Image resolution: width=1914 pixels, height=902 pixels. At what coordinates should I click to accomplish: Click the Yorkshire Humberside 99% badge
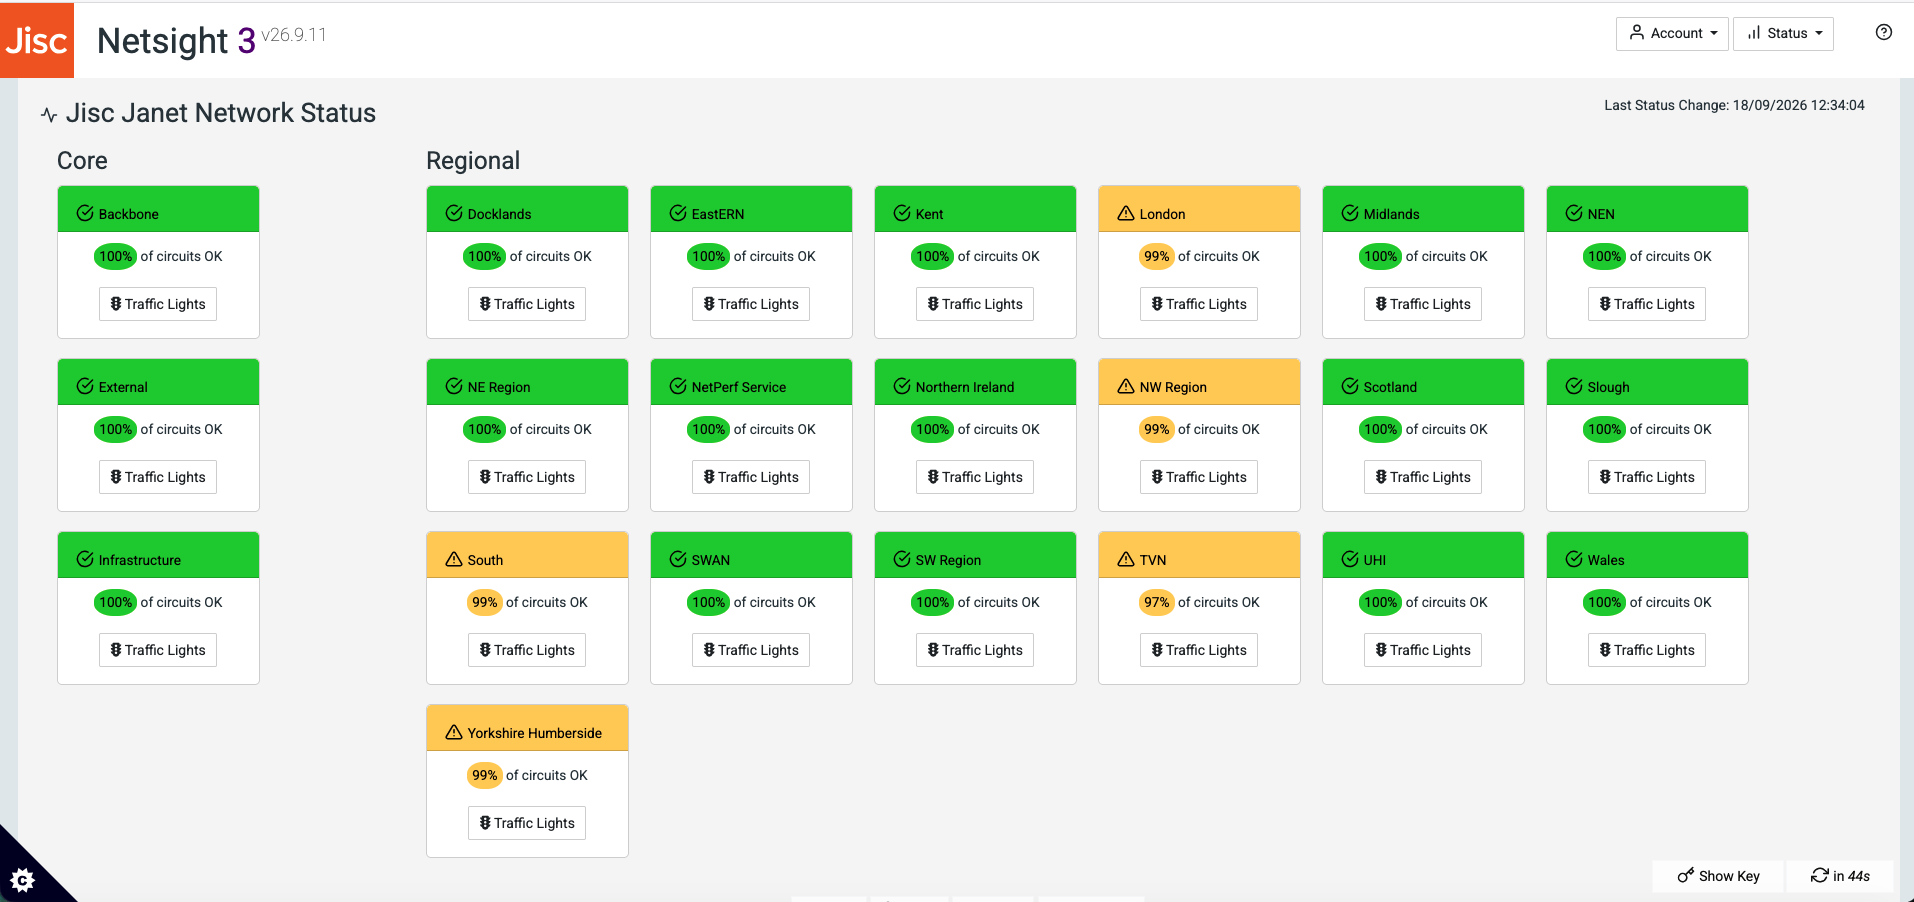coord(485,775)
